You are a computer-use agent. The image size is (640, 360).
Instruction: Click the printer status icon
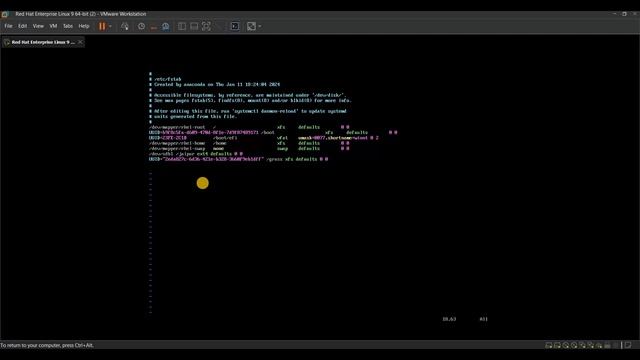click(607, 345)
